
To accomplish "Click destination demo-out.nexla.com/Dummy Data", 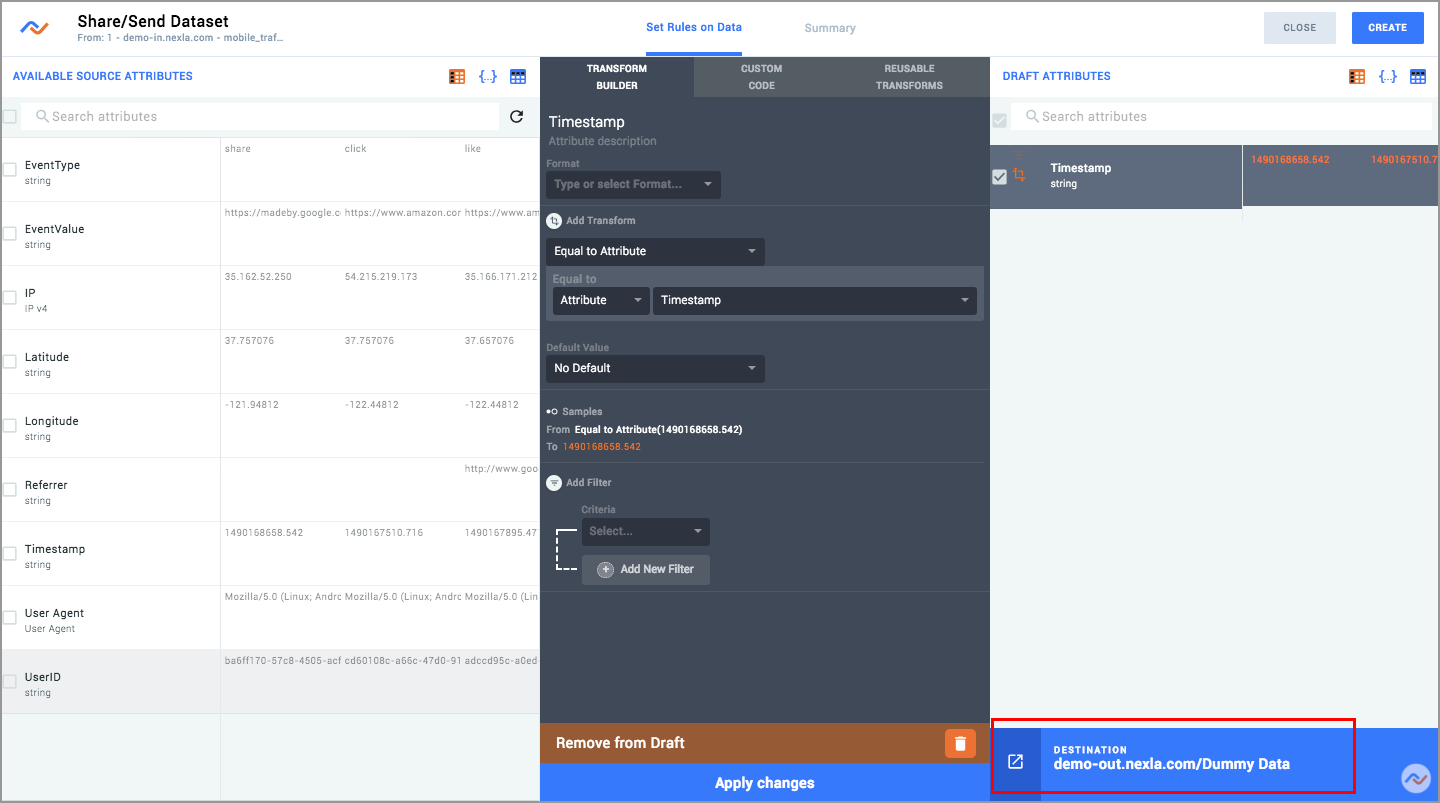I will click(1171, 764).
